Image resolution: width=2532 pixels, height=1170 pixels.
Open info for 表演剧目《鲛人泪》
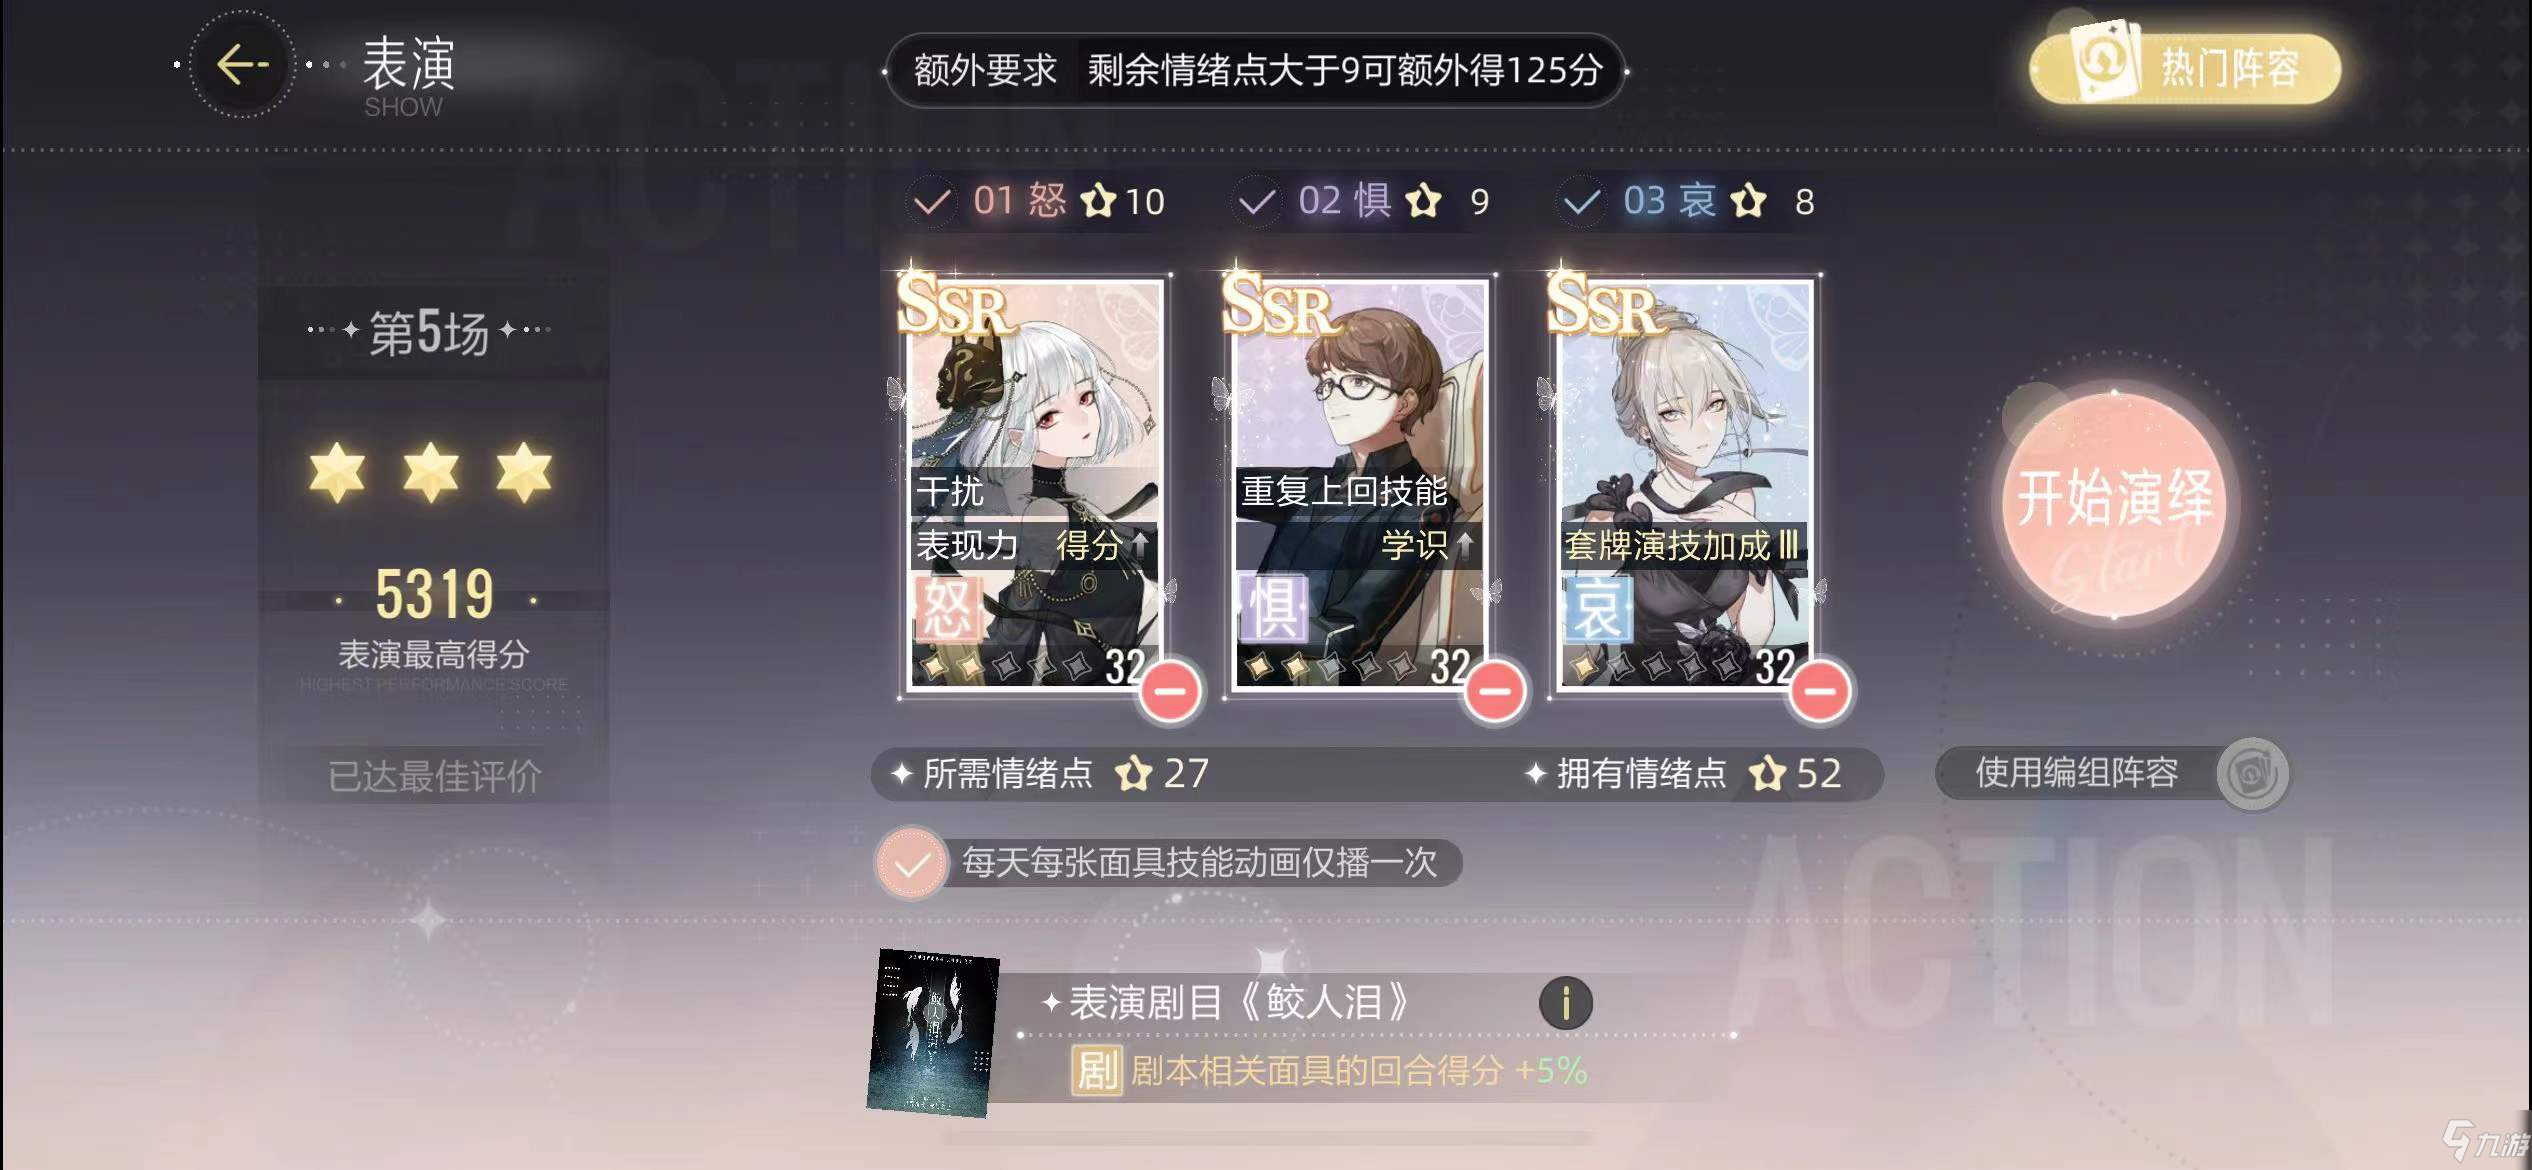(x=1565, y=1002)
